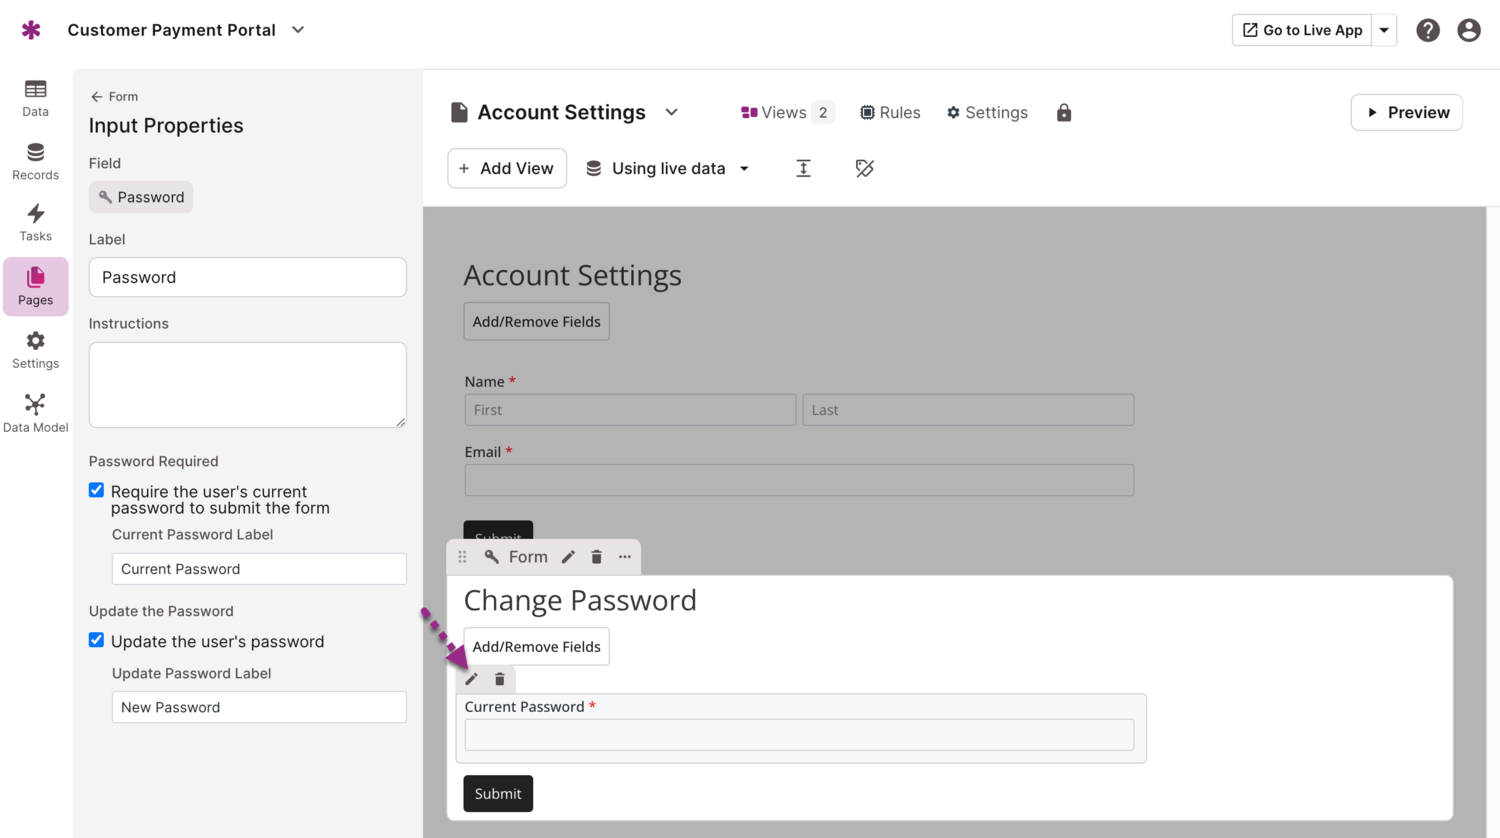1500x838 pixels.
Task: Click the Preview button
Action: pos(1406,113)
